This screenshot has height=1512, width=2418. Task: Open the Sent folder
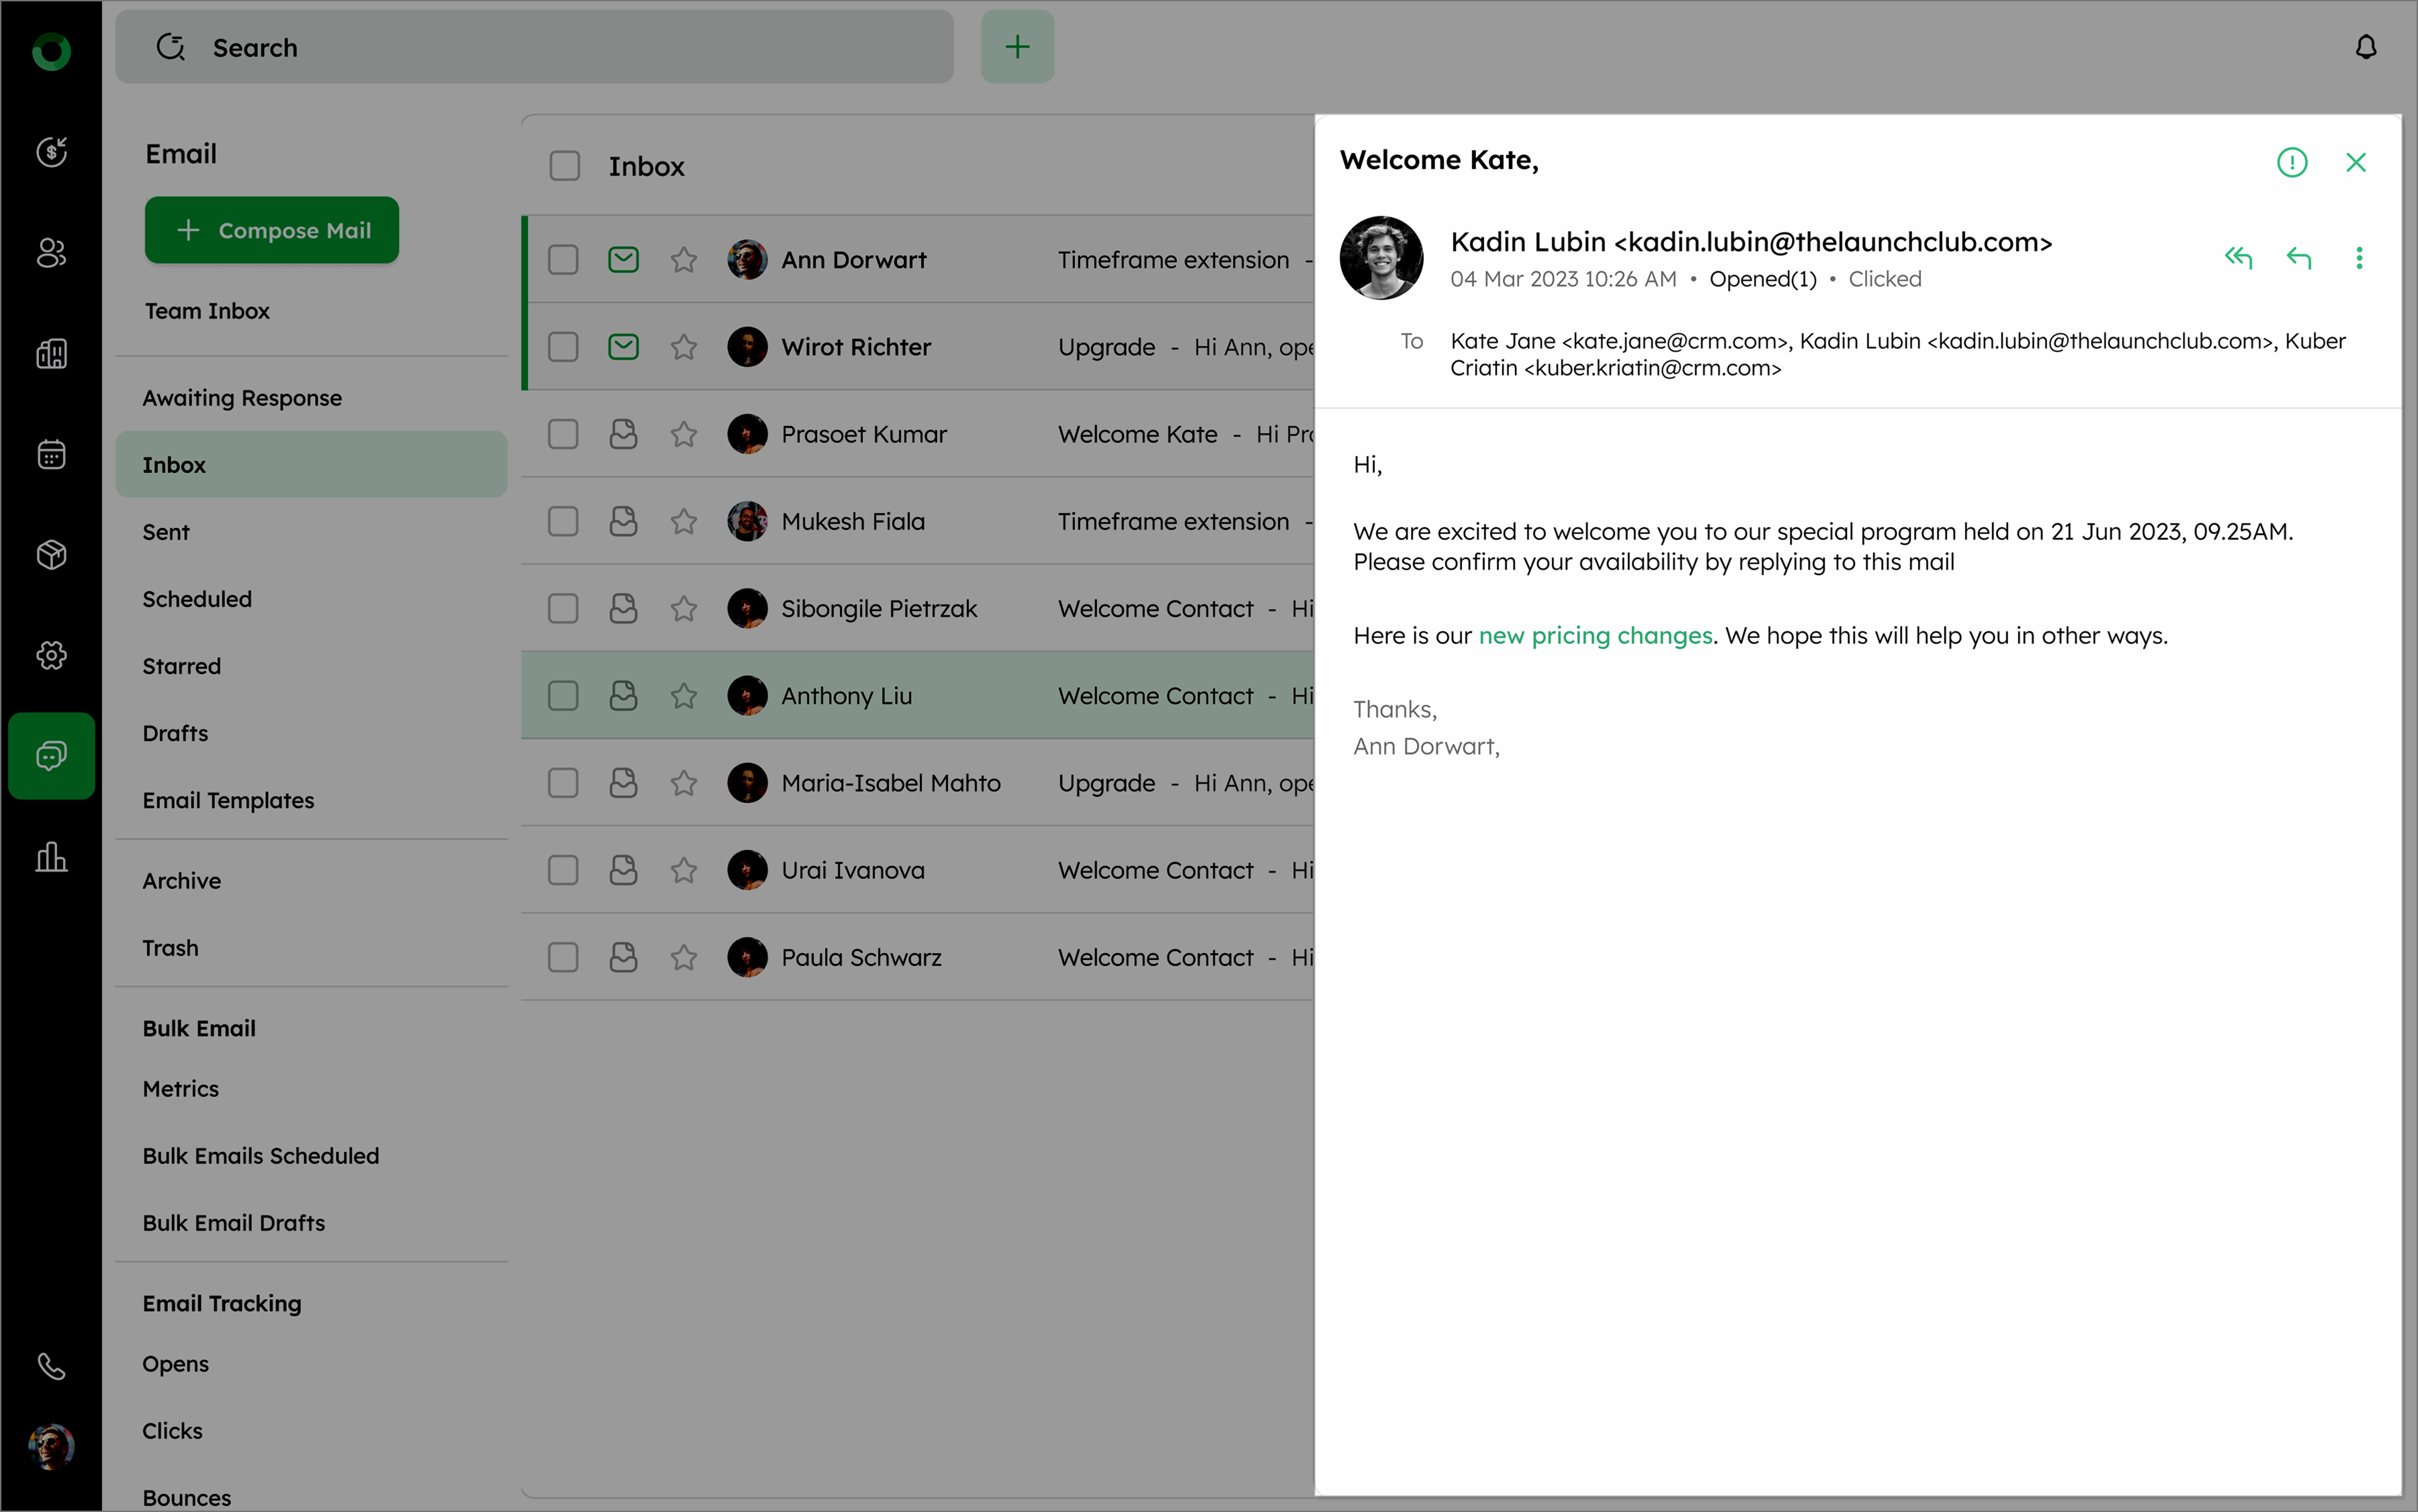[166, 532]
